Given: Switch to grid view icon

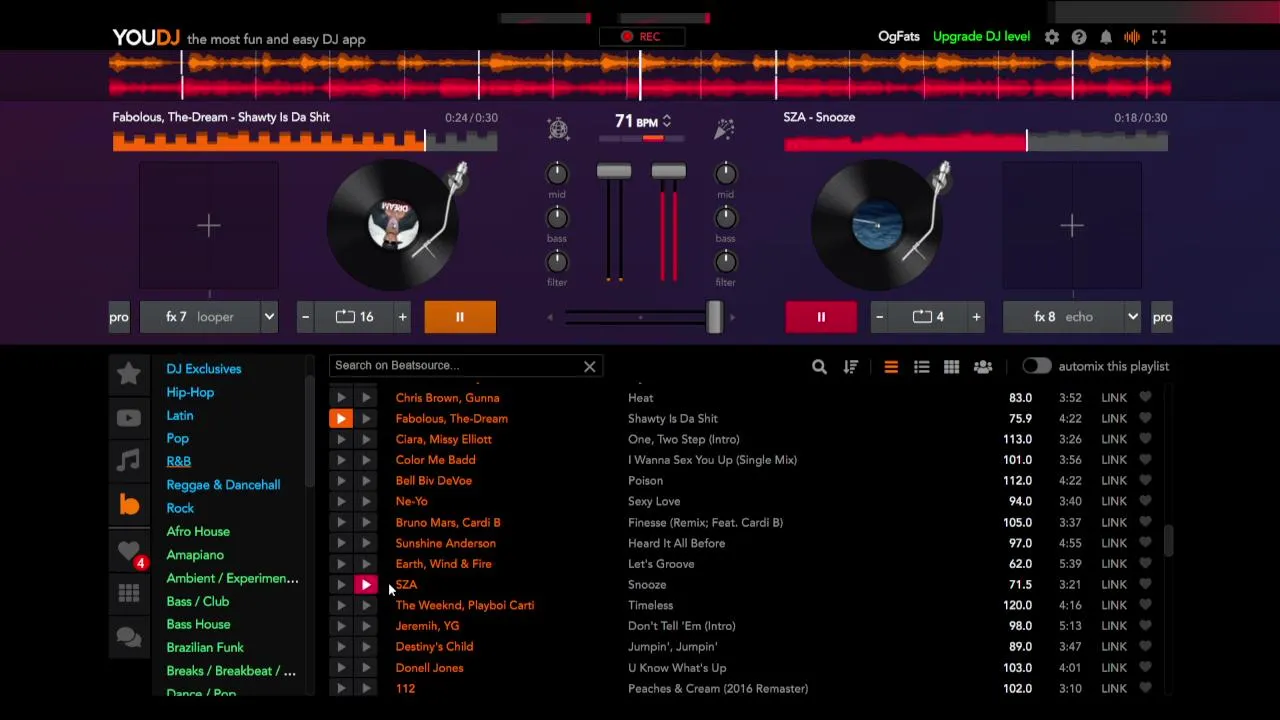Looking at the screenshot, I should pos(952,367).
